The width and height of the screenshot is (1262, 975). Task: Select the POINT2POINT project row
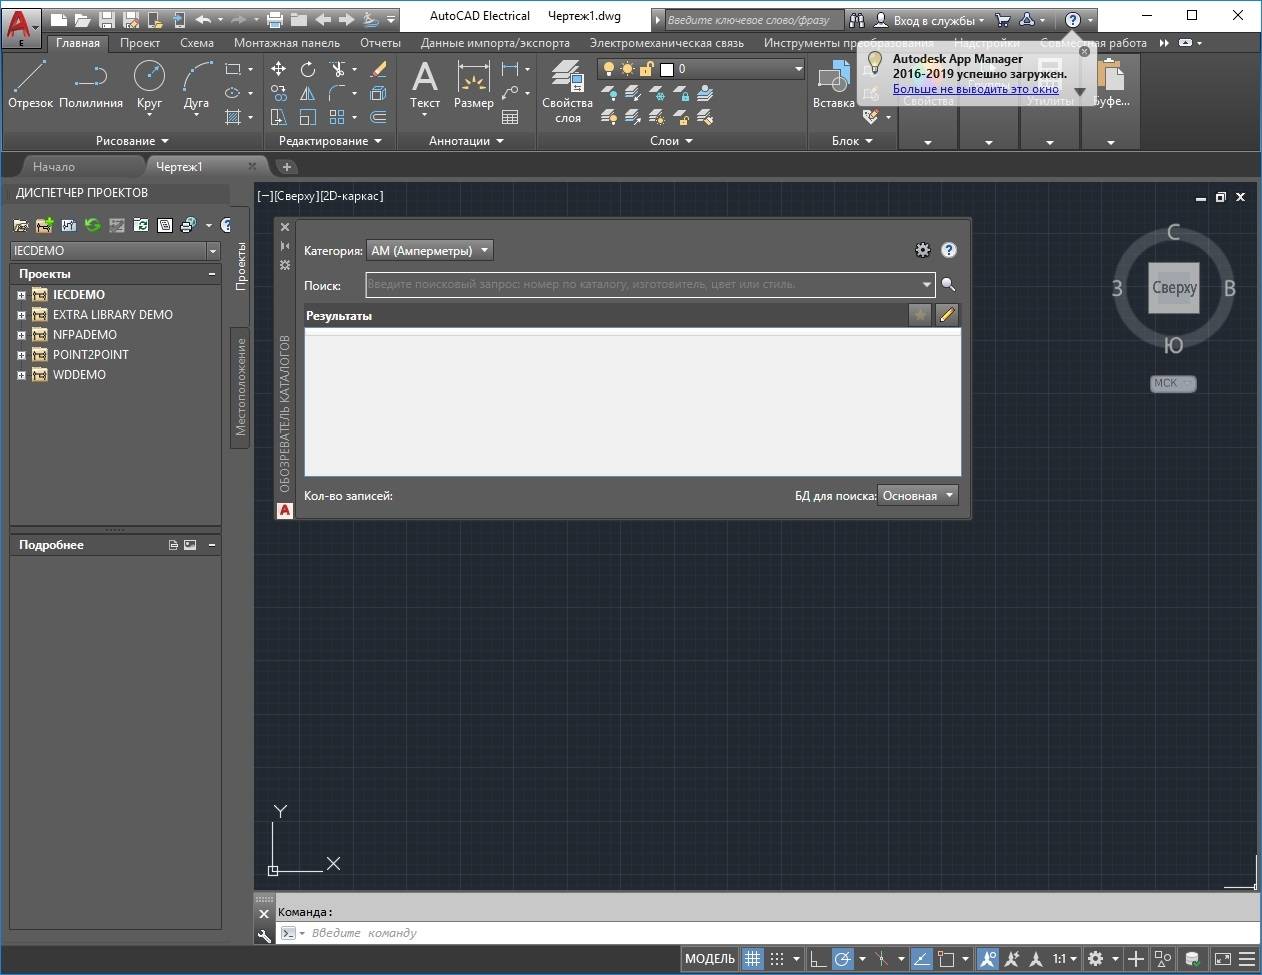[x=91, y=355]
